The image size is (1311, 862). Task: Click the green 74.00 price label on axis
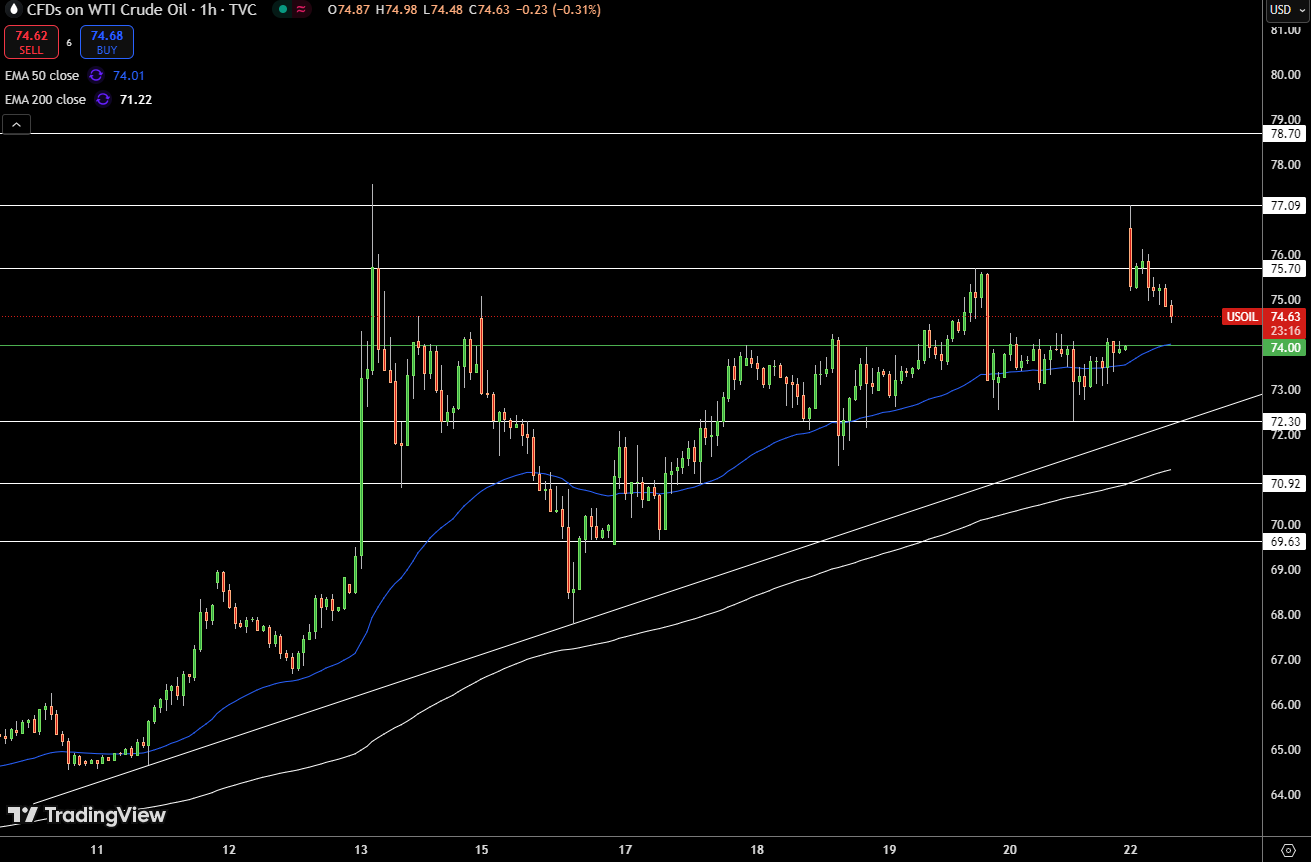[1283, 348]
